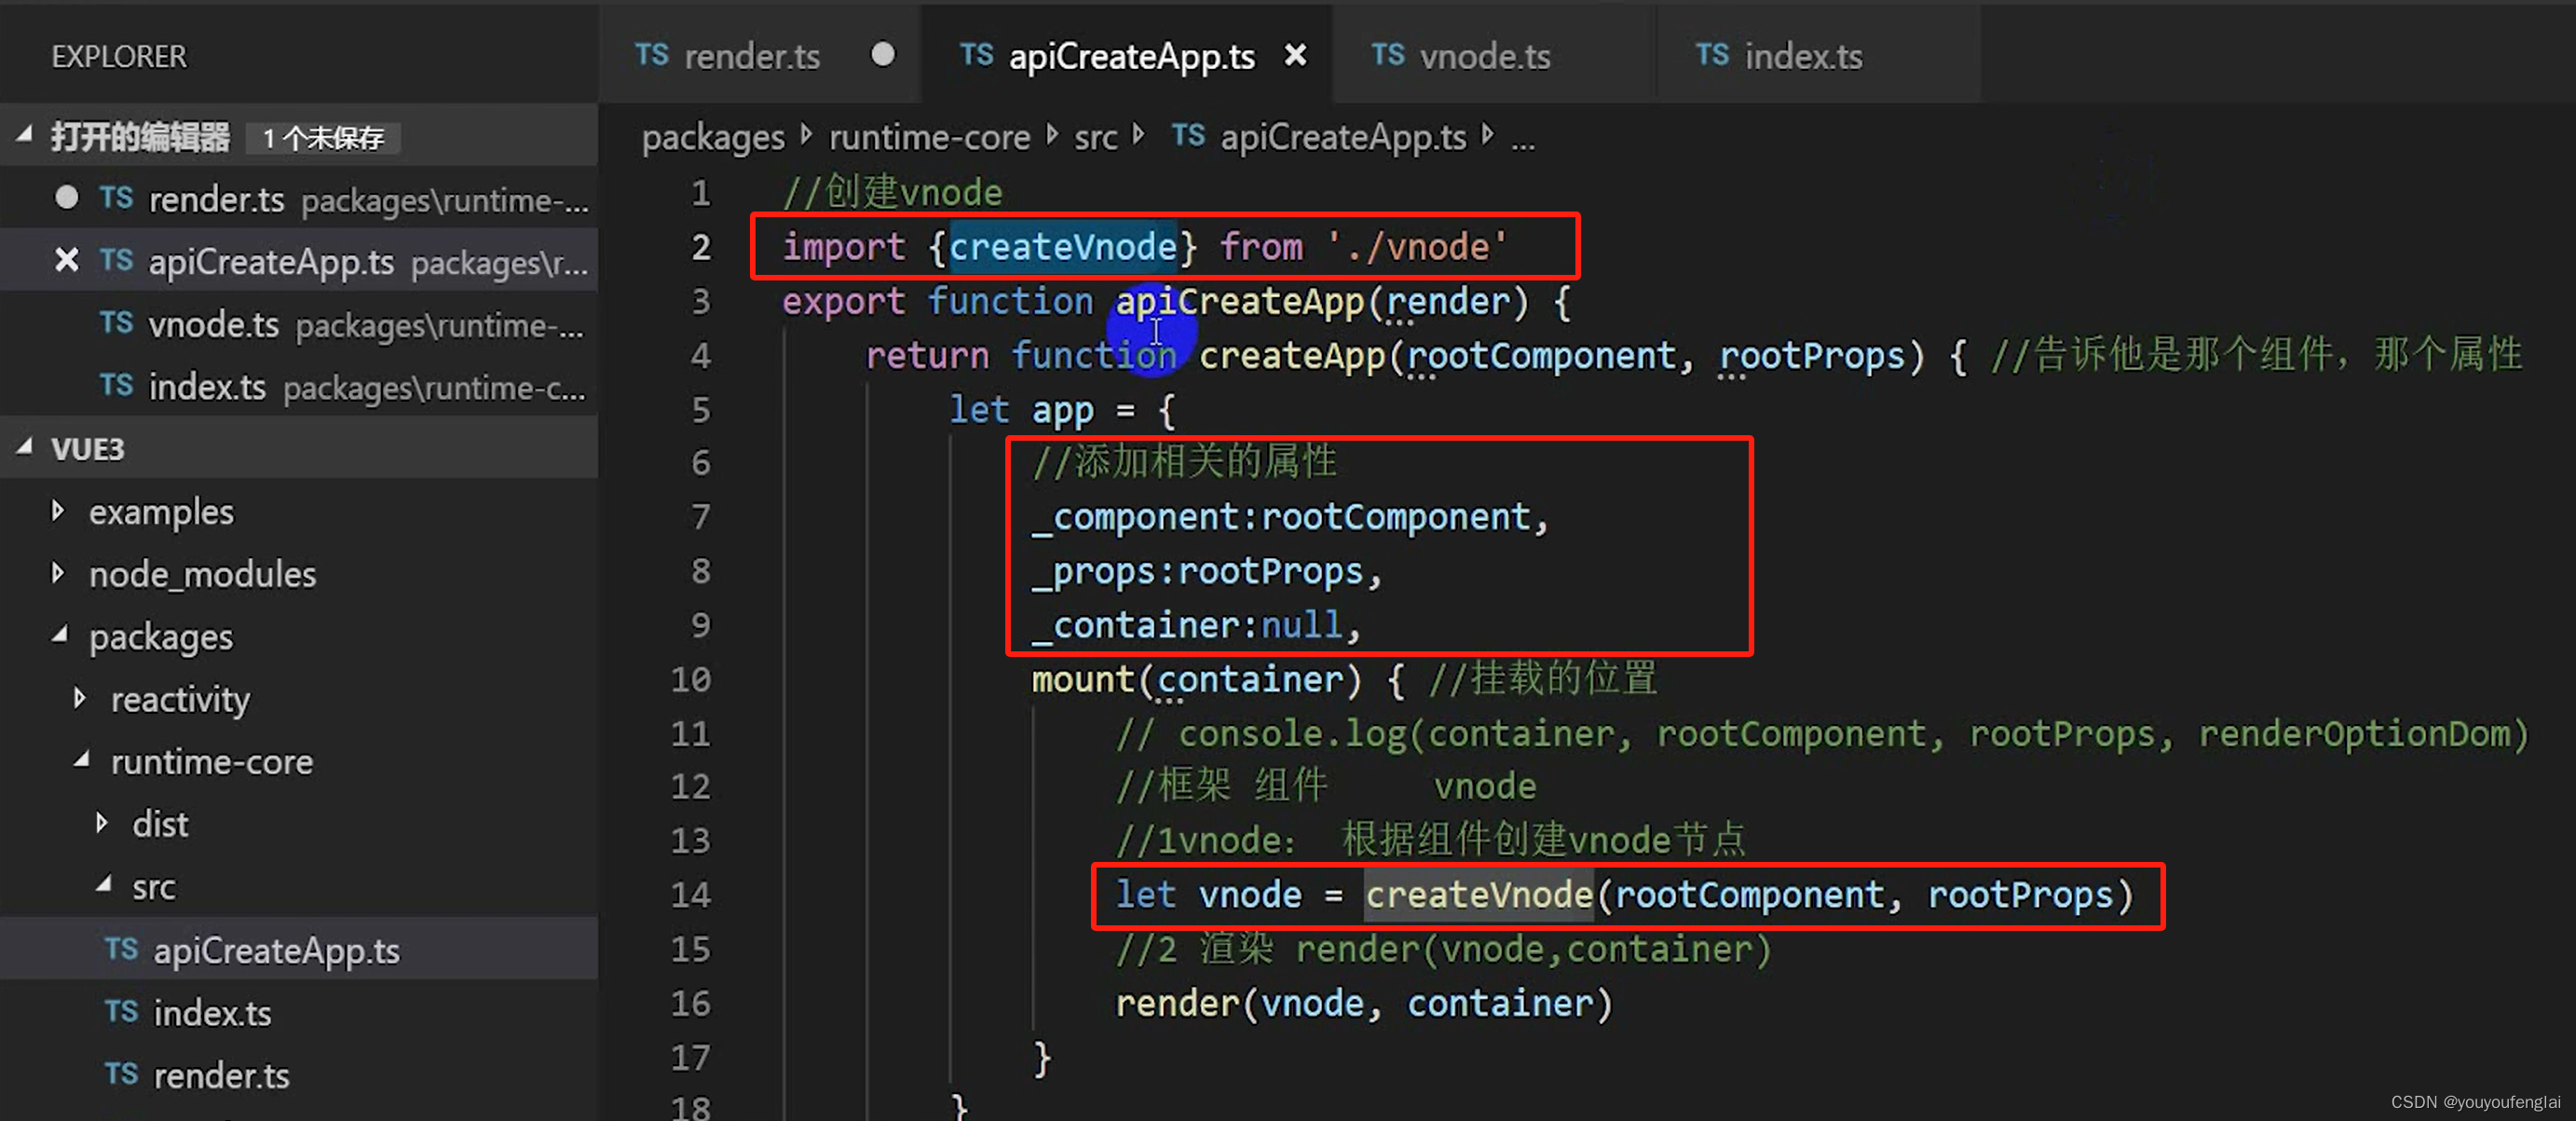Image resolution: width=2576 pixels, height=1121 pixels.
Task: Click the 1 unsaved badge
Action: click(323, 138)
